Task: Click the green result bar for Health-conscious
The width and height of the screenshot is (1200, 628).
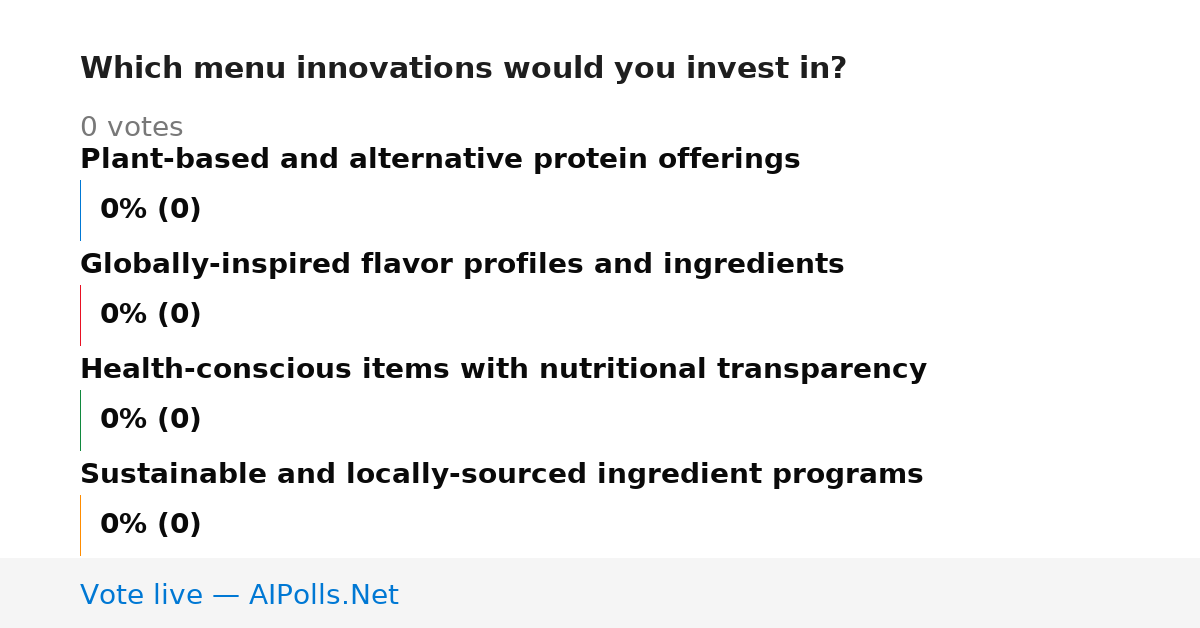Action: tap(80, 420)
